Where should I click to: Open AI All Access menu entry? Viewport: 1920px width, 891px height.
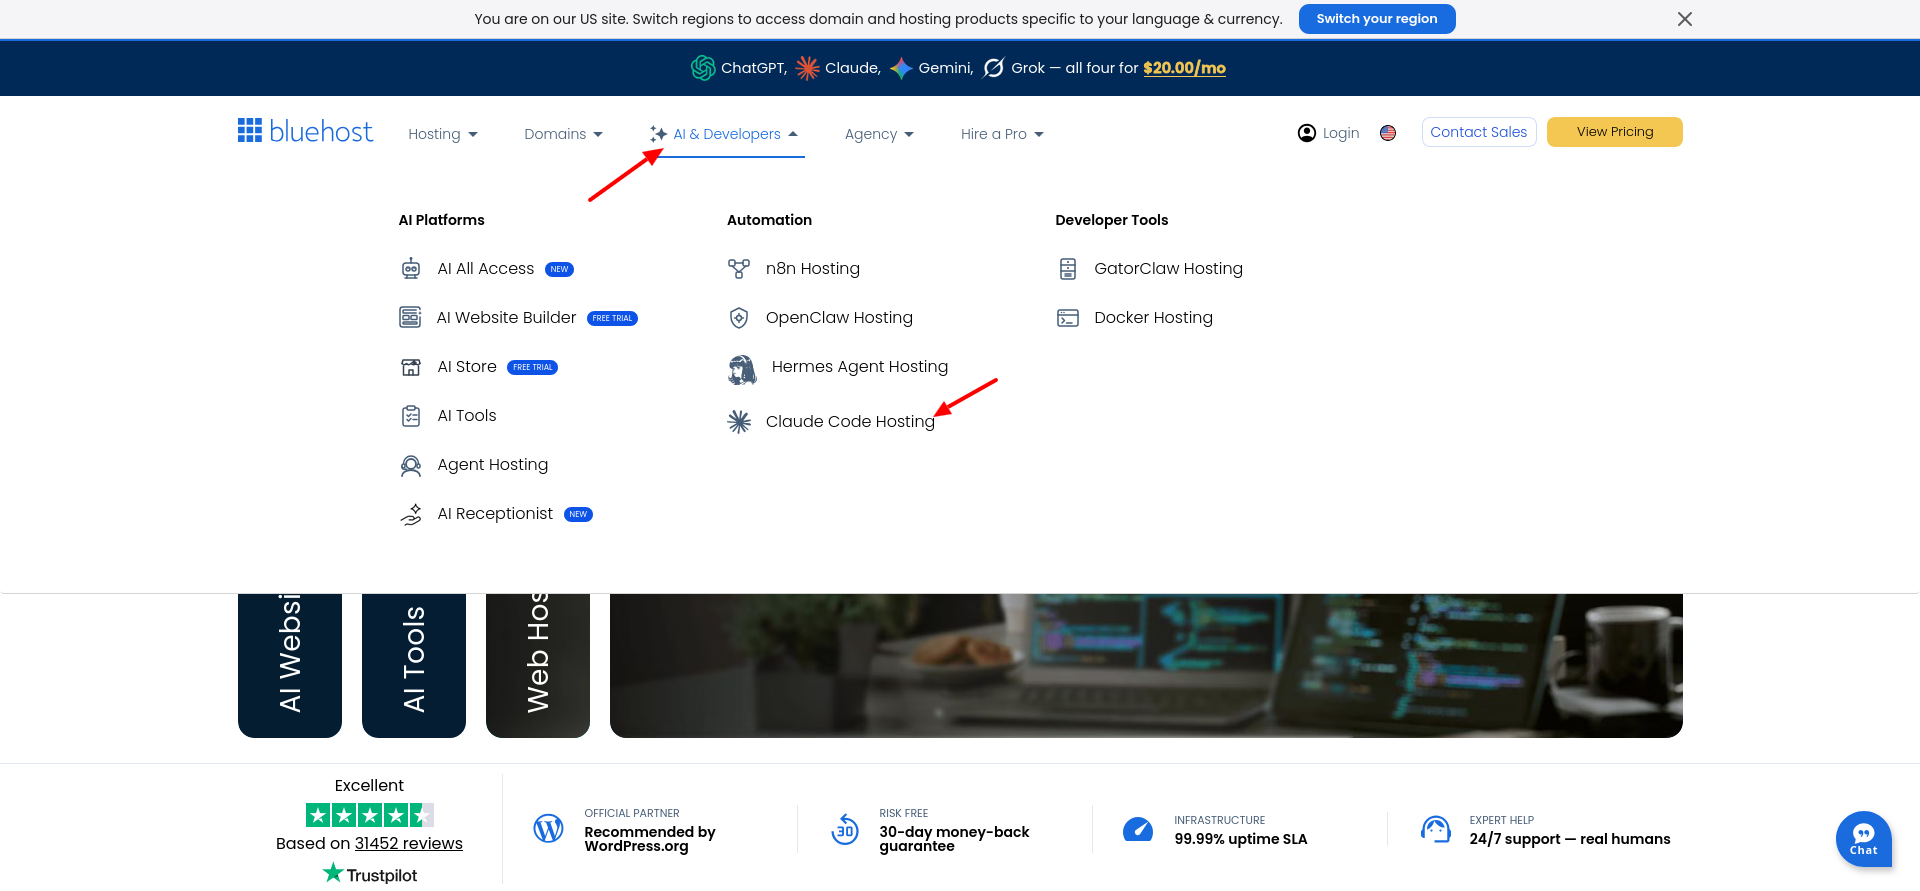(486, 269)
